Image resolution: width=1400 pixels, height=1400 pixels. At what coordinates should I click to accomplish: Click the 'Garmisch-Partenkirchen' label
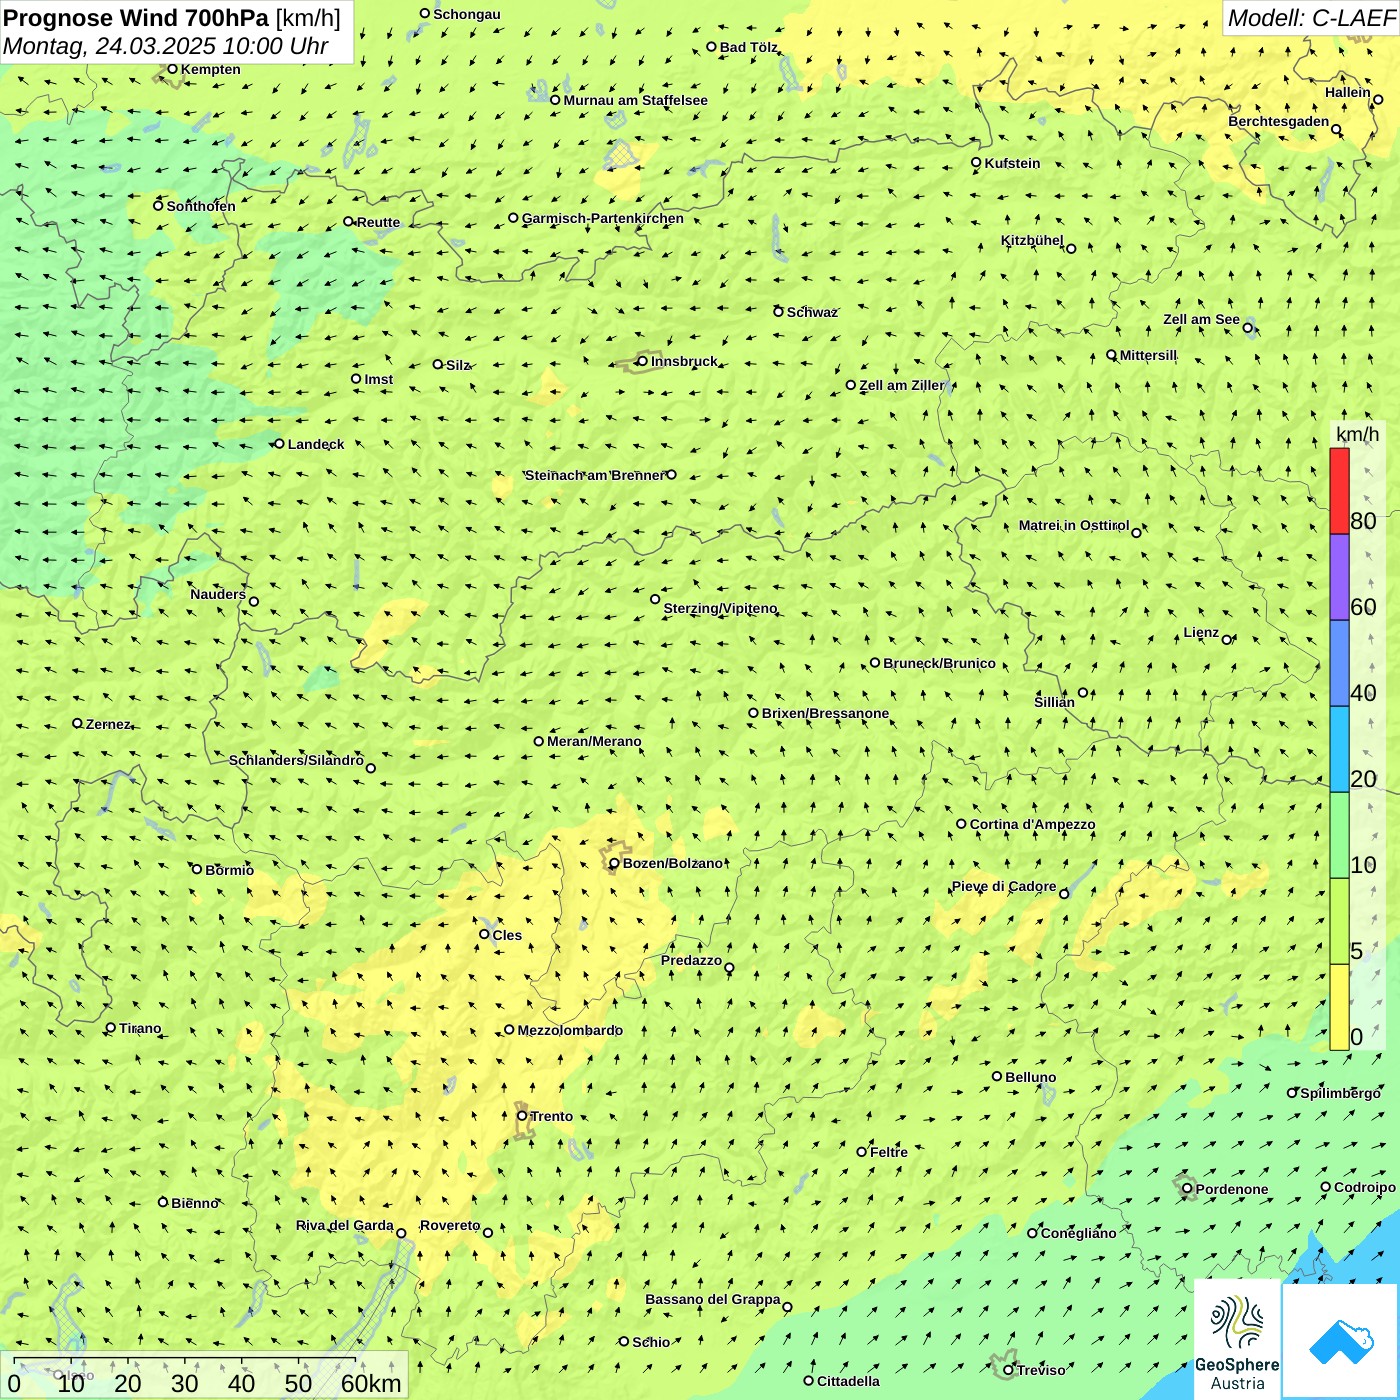coord(603,218)
